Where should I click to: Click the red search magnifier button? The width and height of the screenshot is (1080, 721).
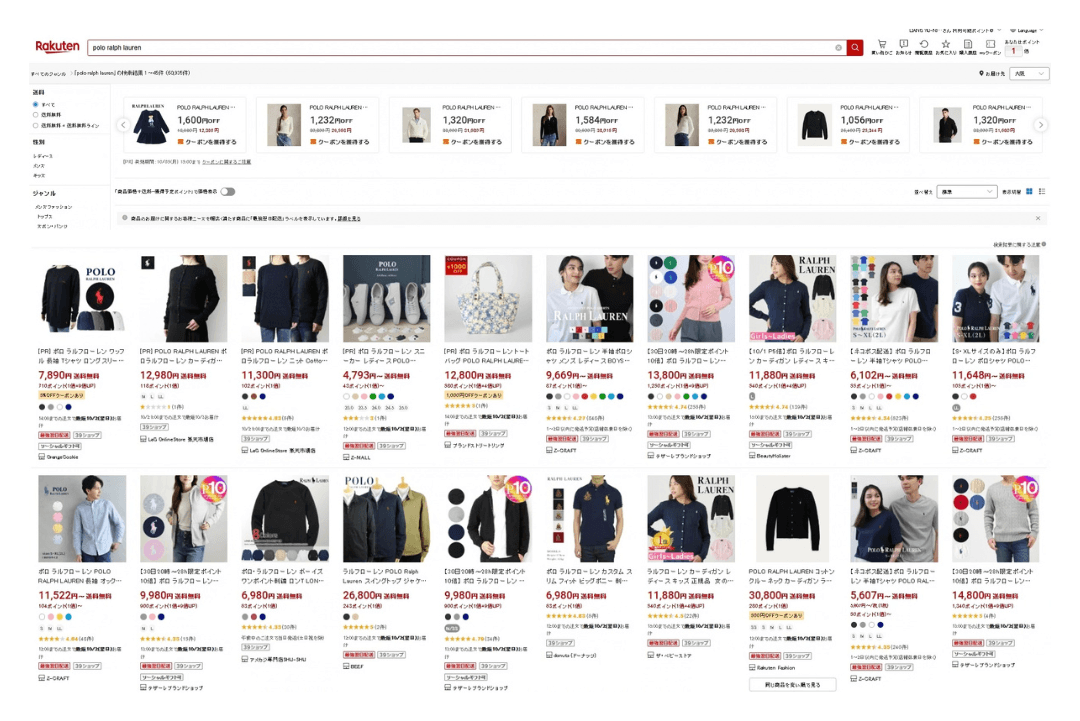[855, 48]
